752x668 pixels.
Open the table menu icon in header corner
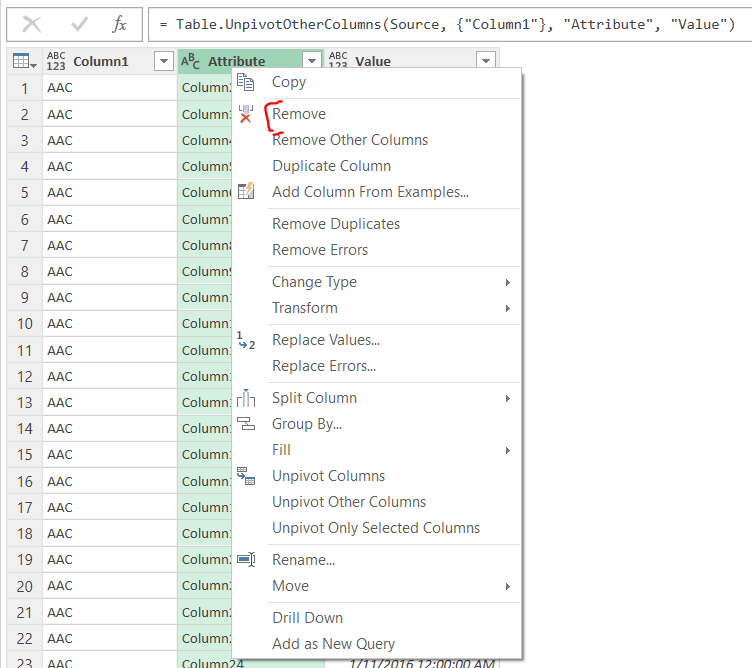(24, 61)
